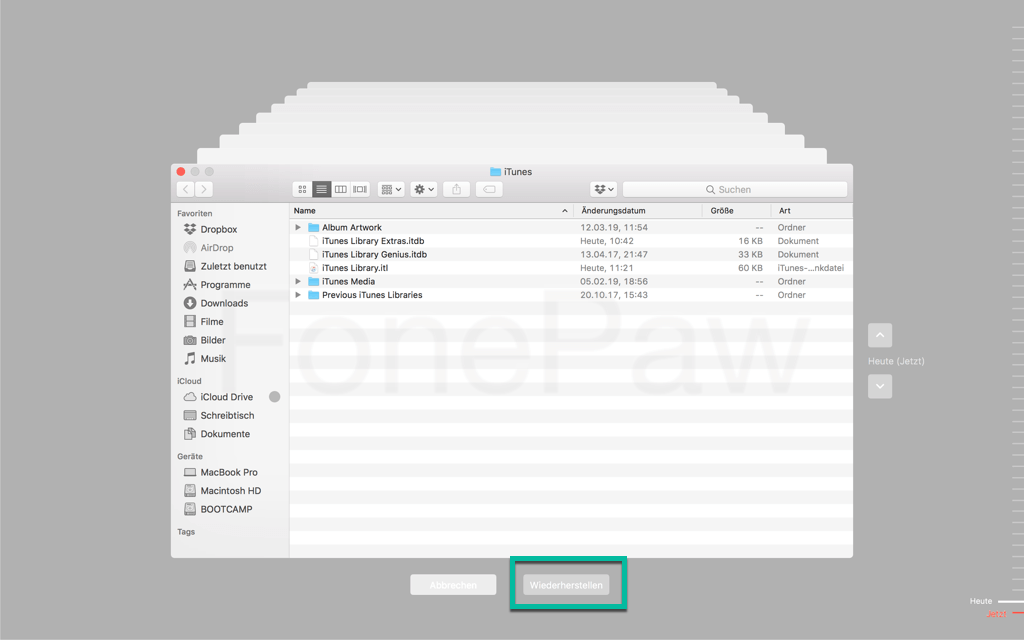The image size is (1024, 640).
Task: Expand the Previous iTunes Libraries folder
Action: (x=298, y=295)
